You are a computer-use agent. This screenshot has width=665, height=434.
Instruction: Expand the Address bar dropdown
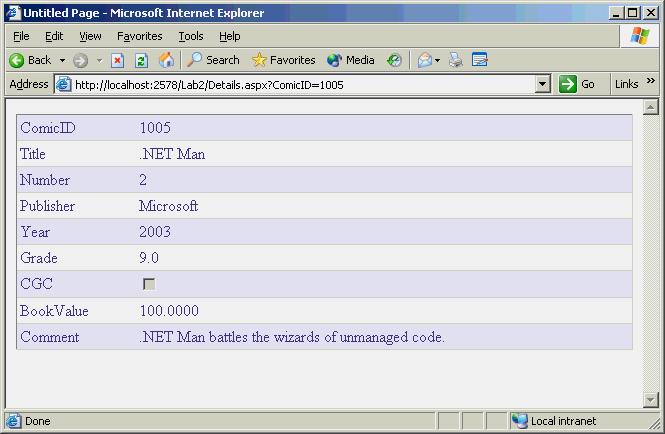tap(542, 84)
